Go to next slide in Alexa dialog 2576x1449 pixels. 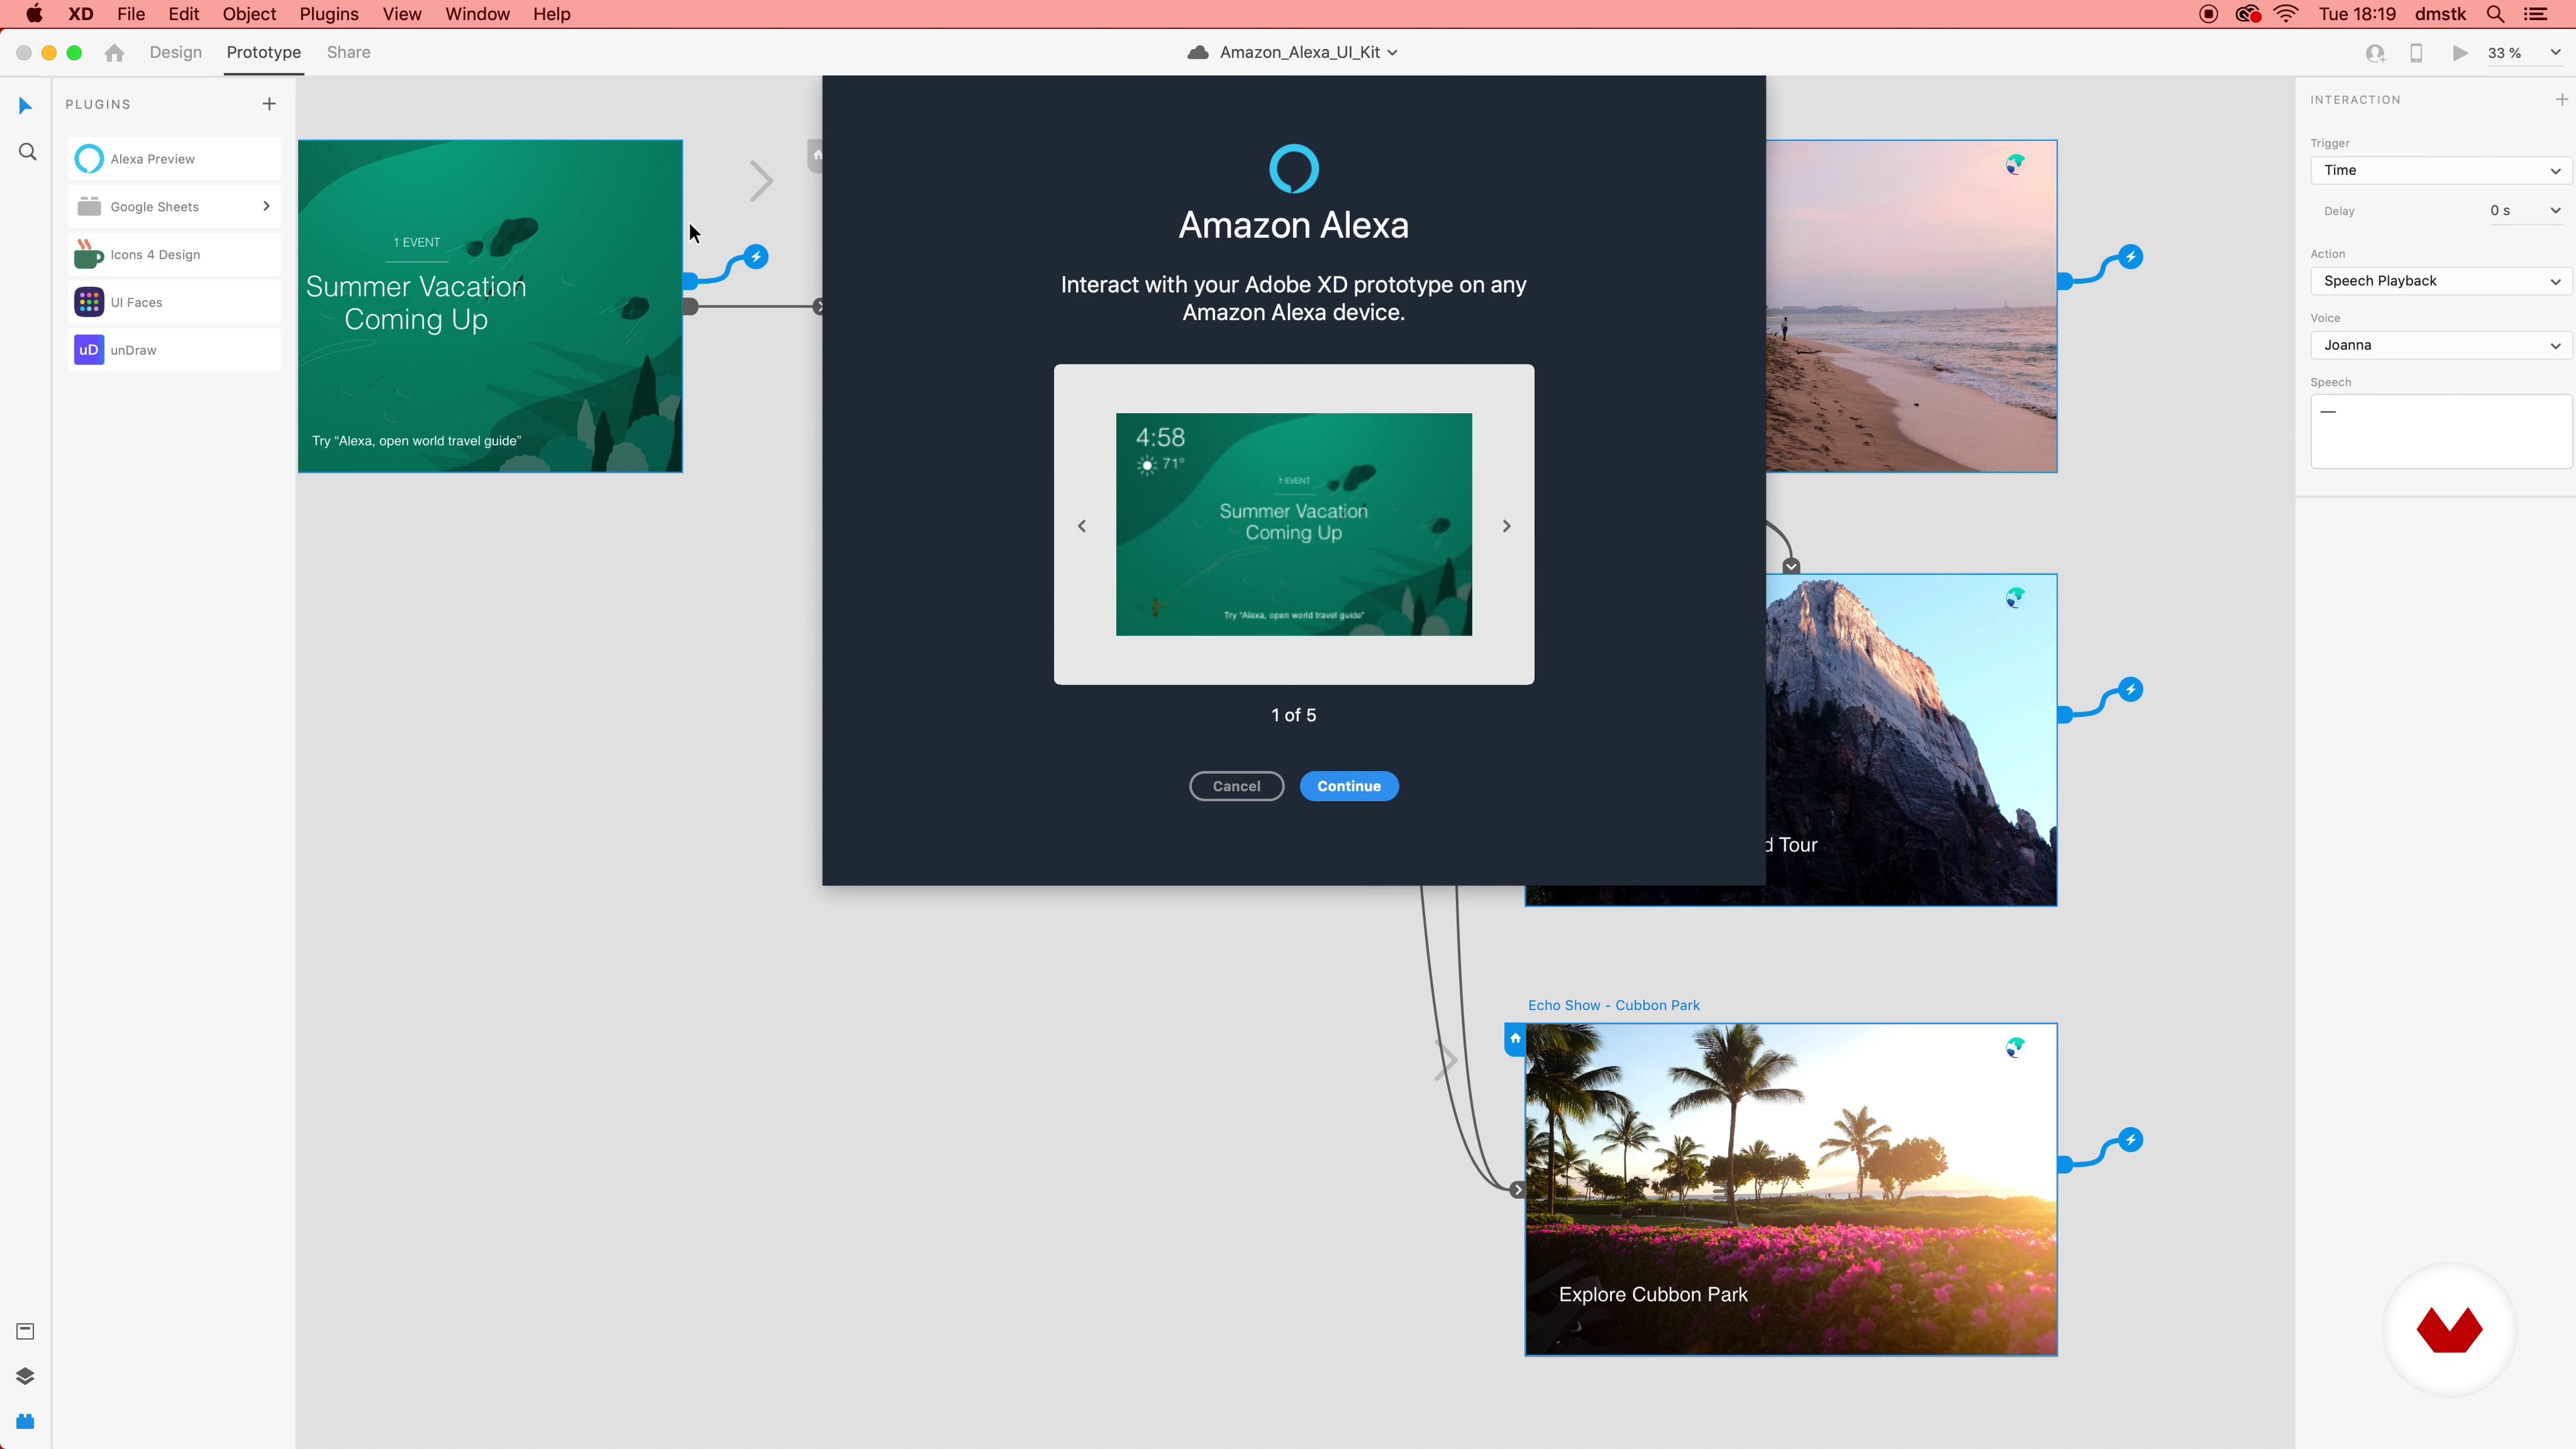tap(1506, 526)
